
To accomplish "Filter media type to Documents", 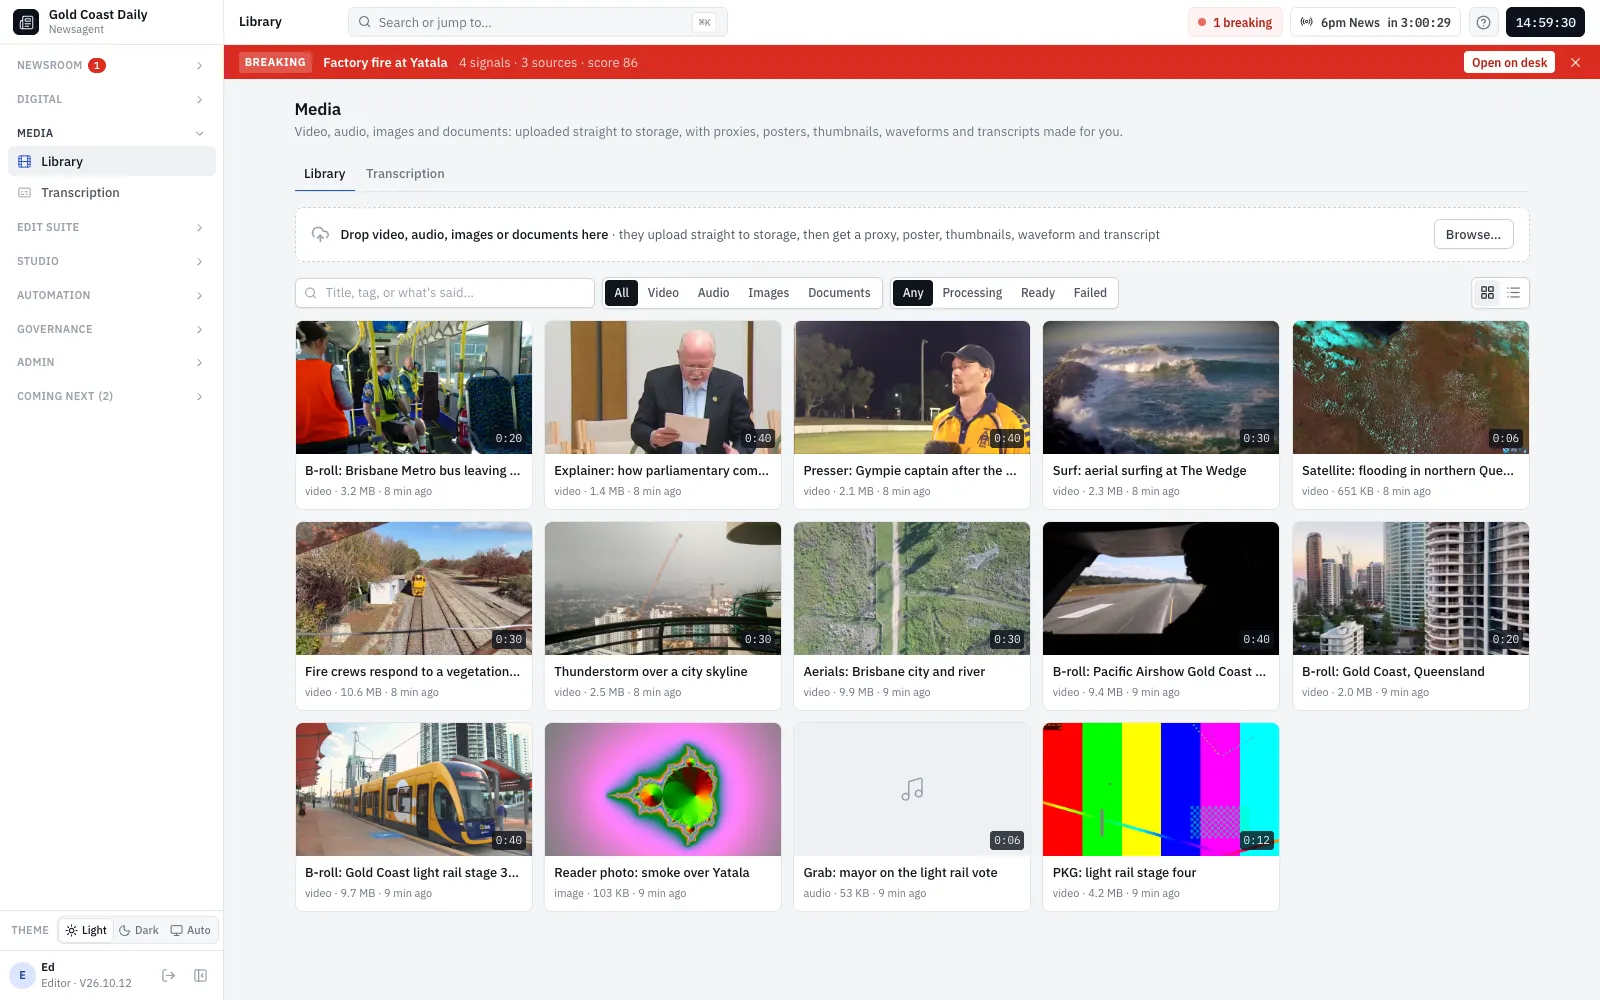I will point(839,293).
